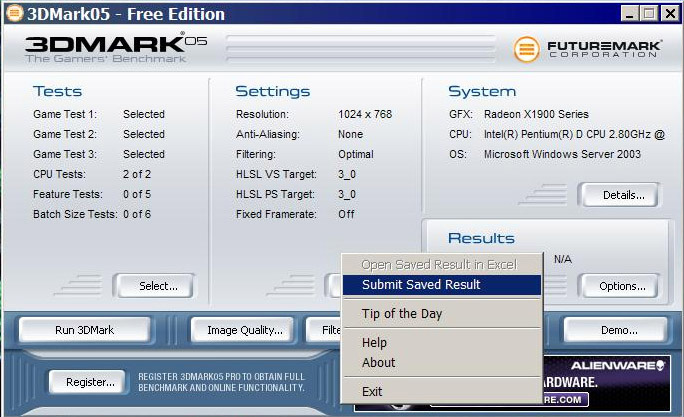Click the CPU value Intel Pentium D
Screen dimensions: 684x417
(x=574, y=134)
